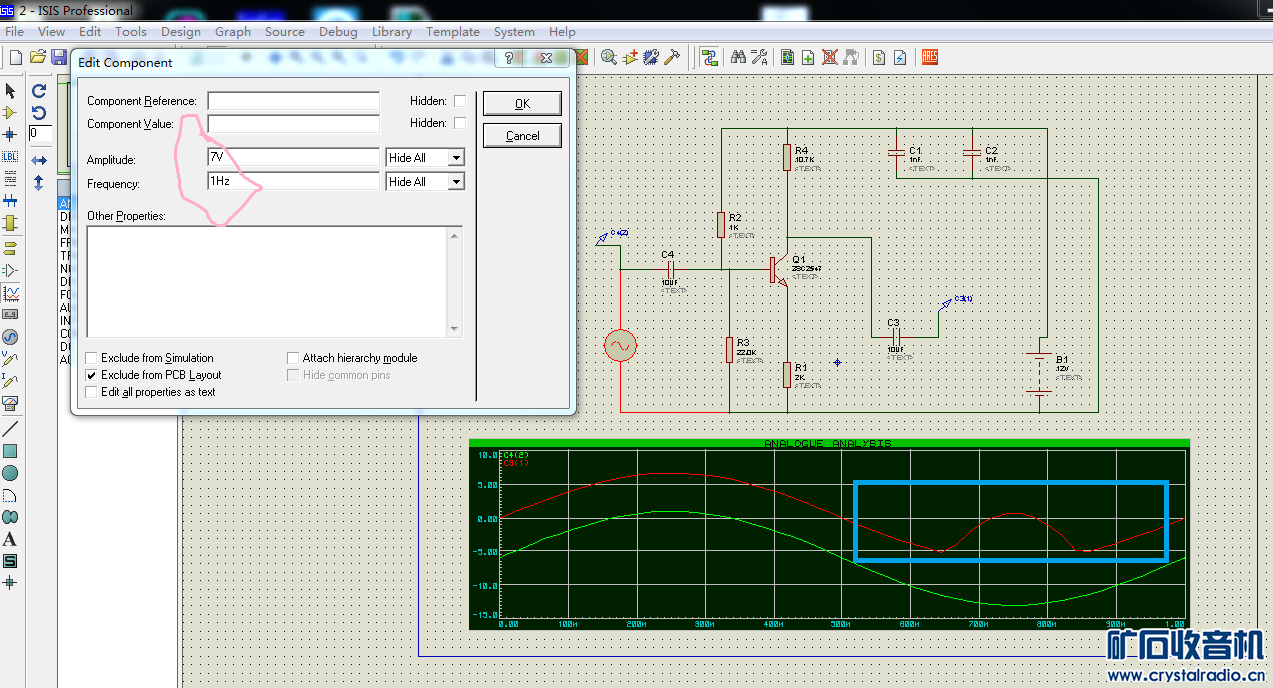Uncheck Exclude from PCB Layout

(x=92, y=375)
